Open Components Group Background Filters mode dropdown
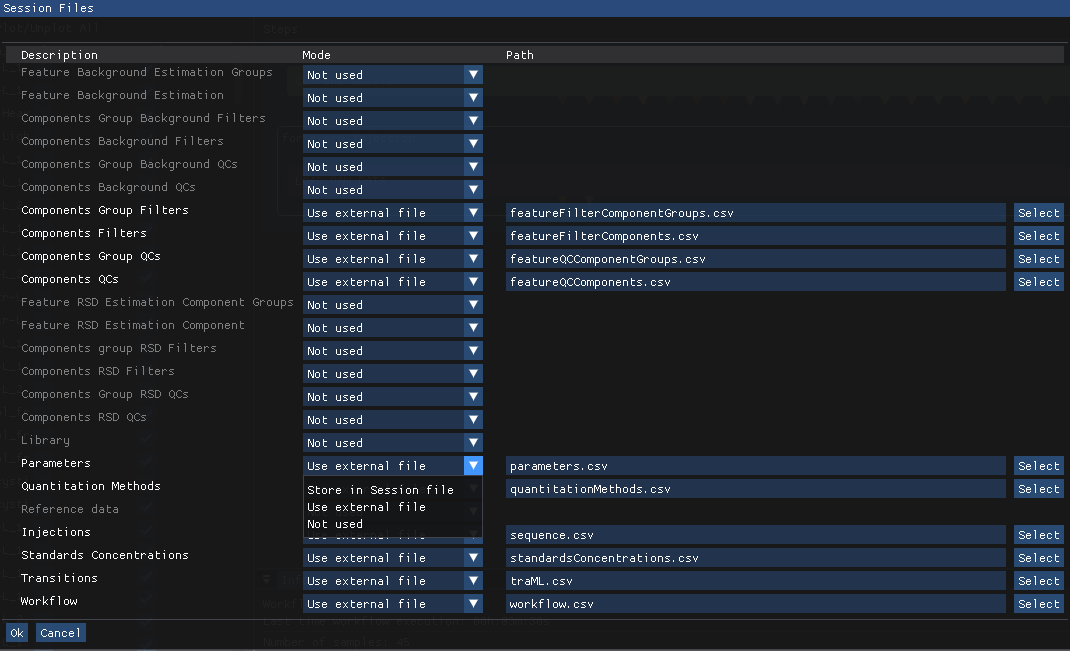1070x651 pixels. pos(392,121)
